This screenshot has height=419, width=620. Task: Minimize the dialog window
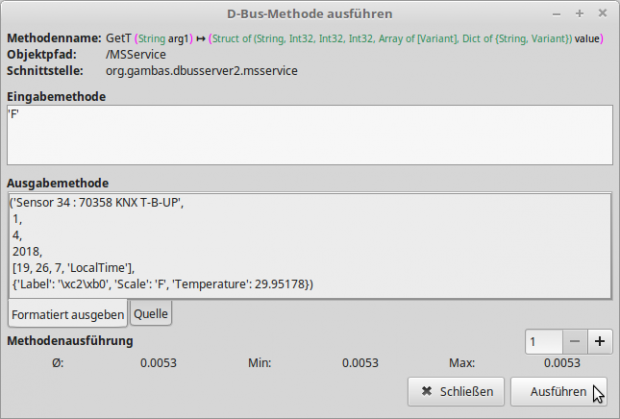[556, 14]
